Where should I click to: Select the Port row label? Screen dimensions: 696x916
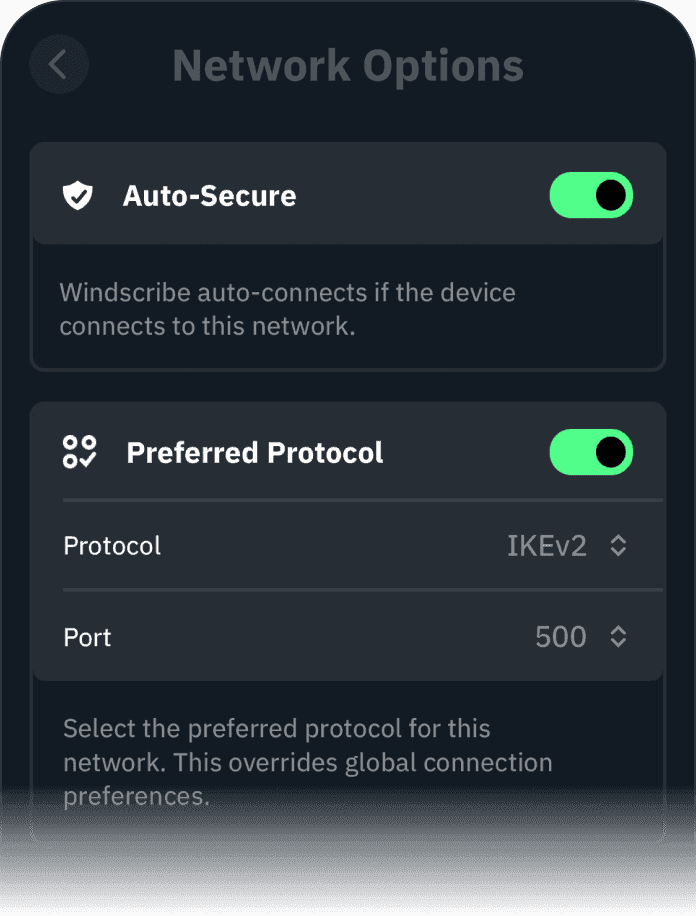click(x=88, y=637)
